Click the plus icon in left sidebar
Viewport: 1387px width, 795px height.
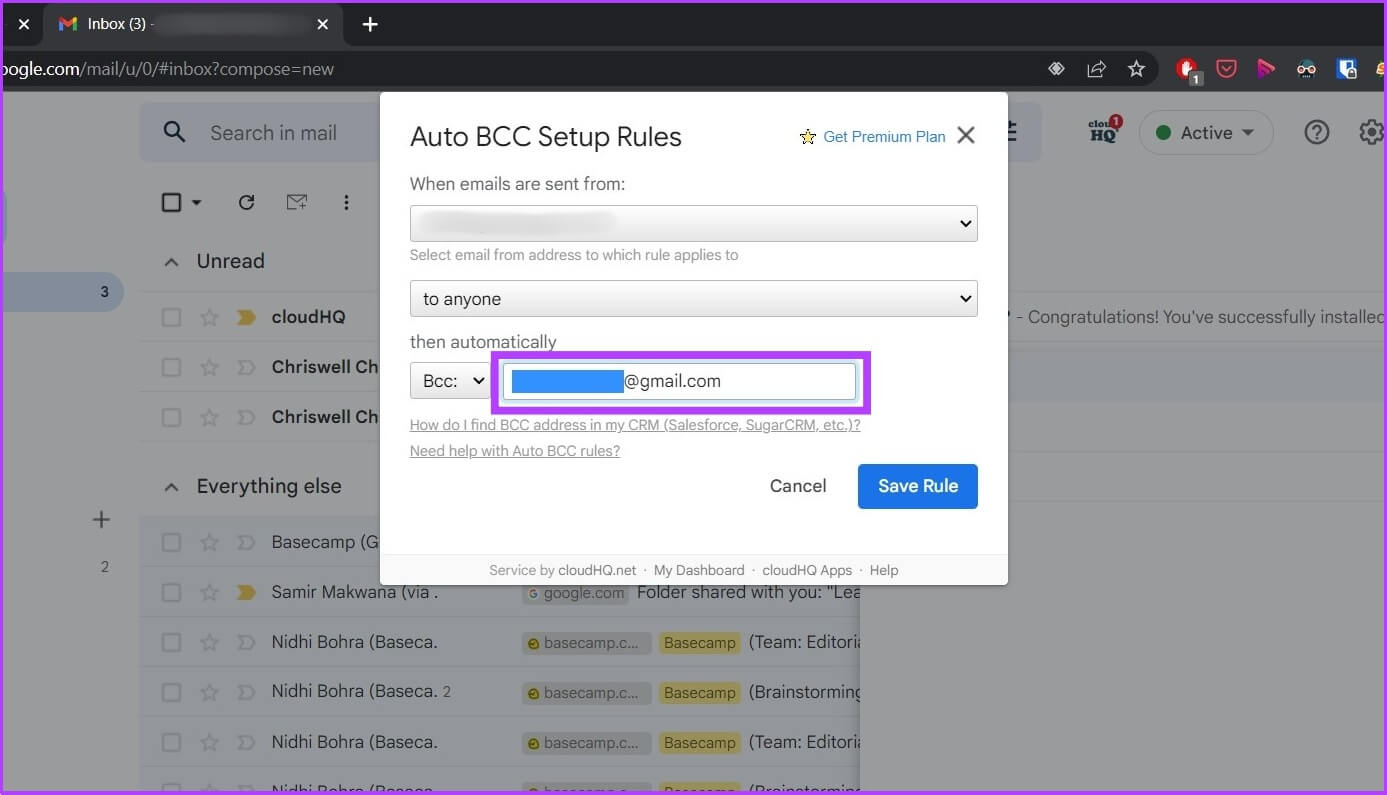[101, 519]
